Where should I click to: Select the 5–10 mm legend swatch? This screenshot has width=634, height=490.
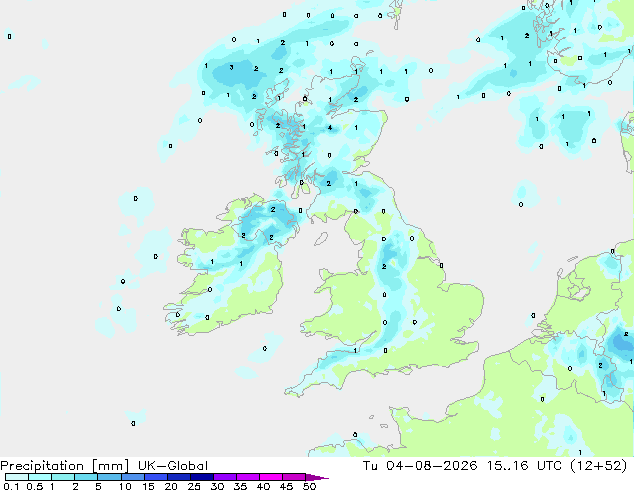[109, 477]
